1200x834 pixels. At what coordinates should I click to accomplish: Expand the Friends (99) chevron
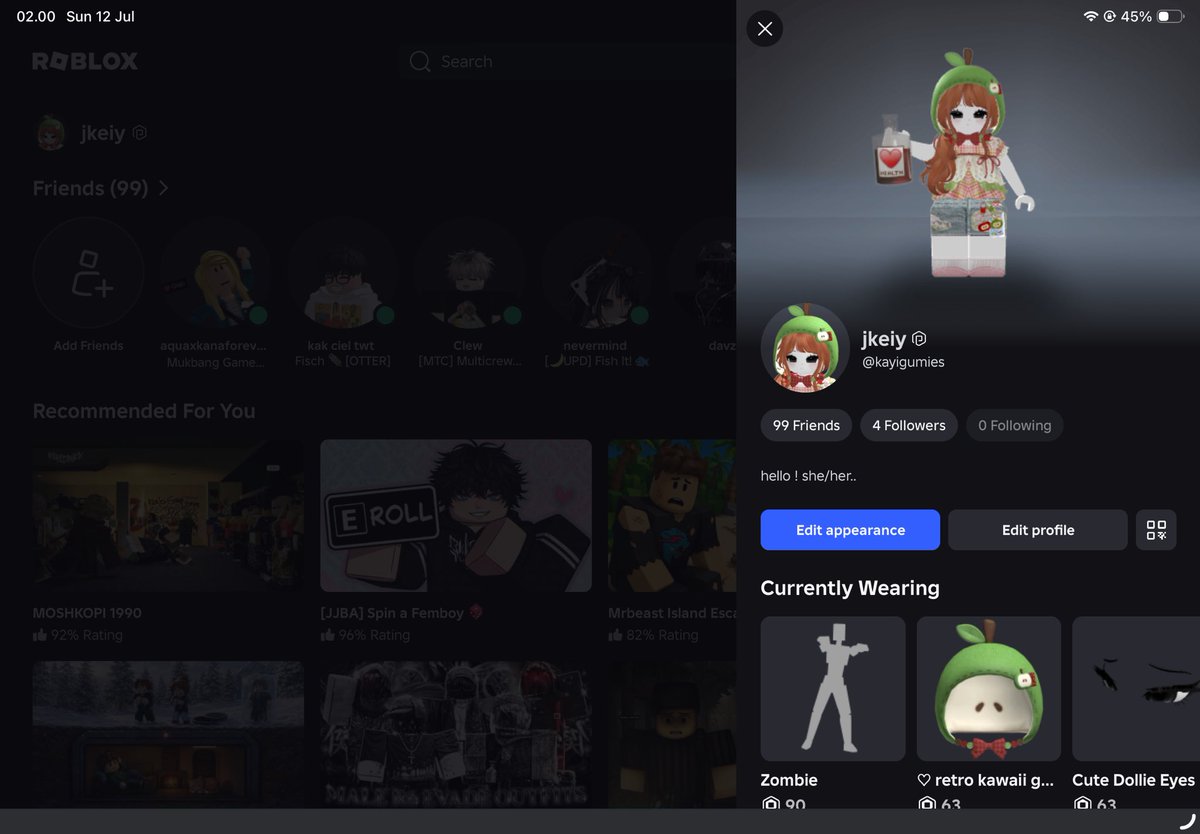(163, 188)
